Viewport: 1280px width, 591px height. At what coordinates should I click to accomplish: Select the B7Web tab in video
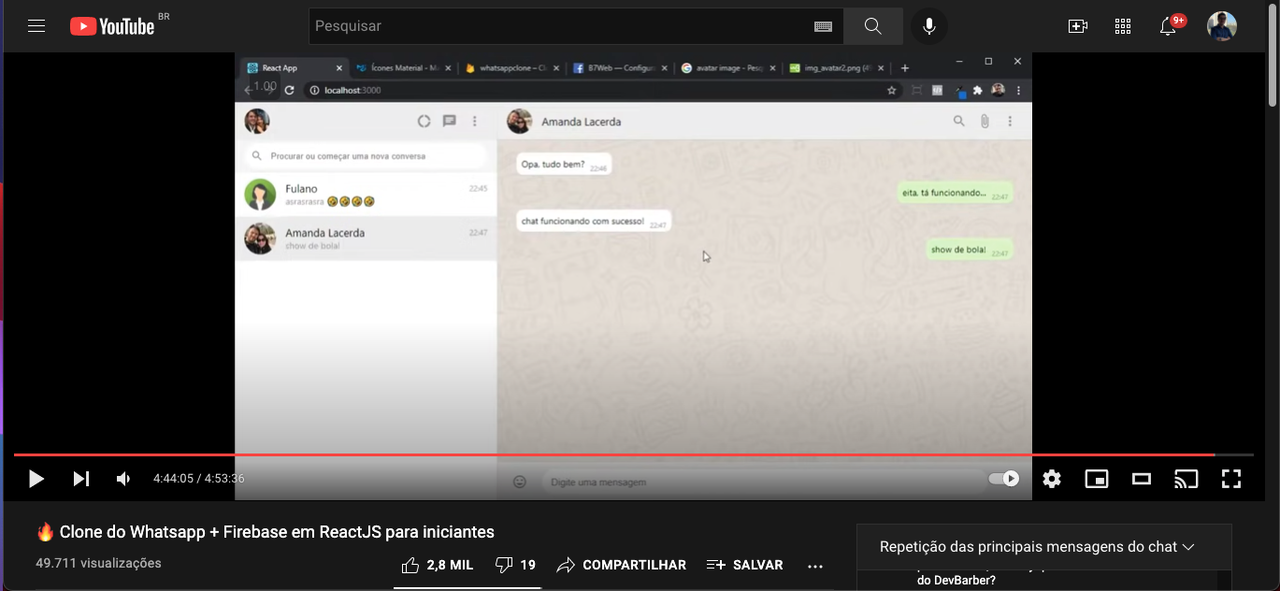coord(620,68)
